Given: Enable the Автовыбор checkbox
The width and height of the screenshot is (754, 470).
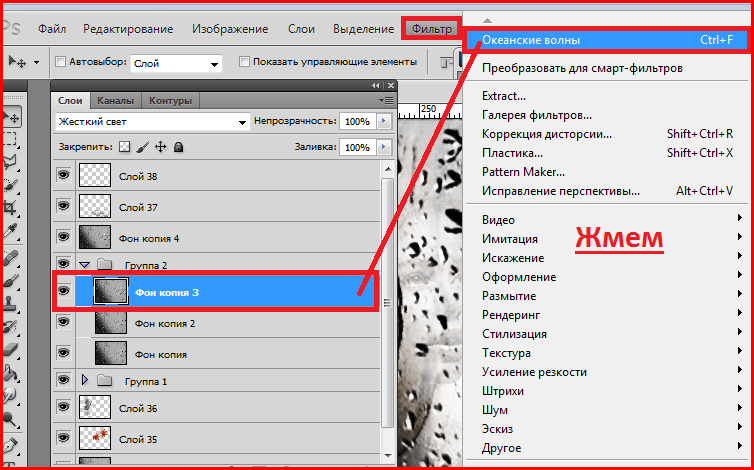Looking at the screenshot, I should [61, 62].
